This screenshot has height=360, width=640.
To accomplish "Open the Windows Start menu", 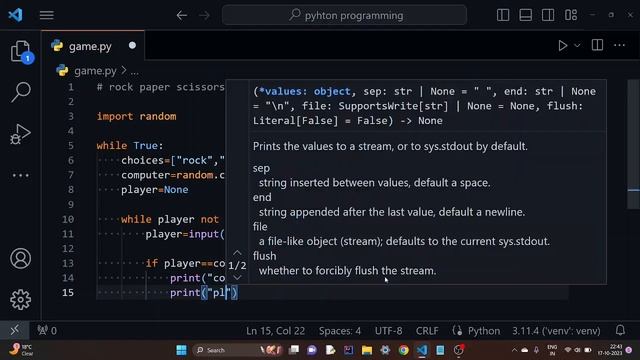I will [x=182, y=350].
